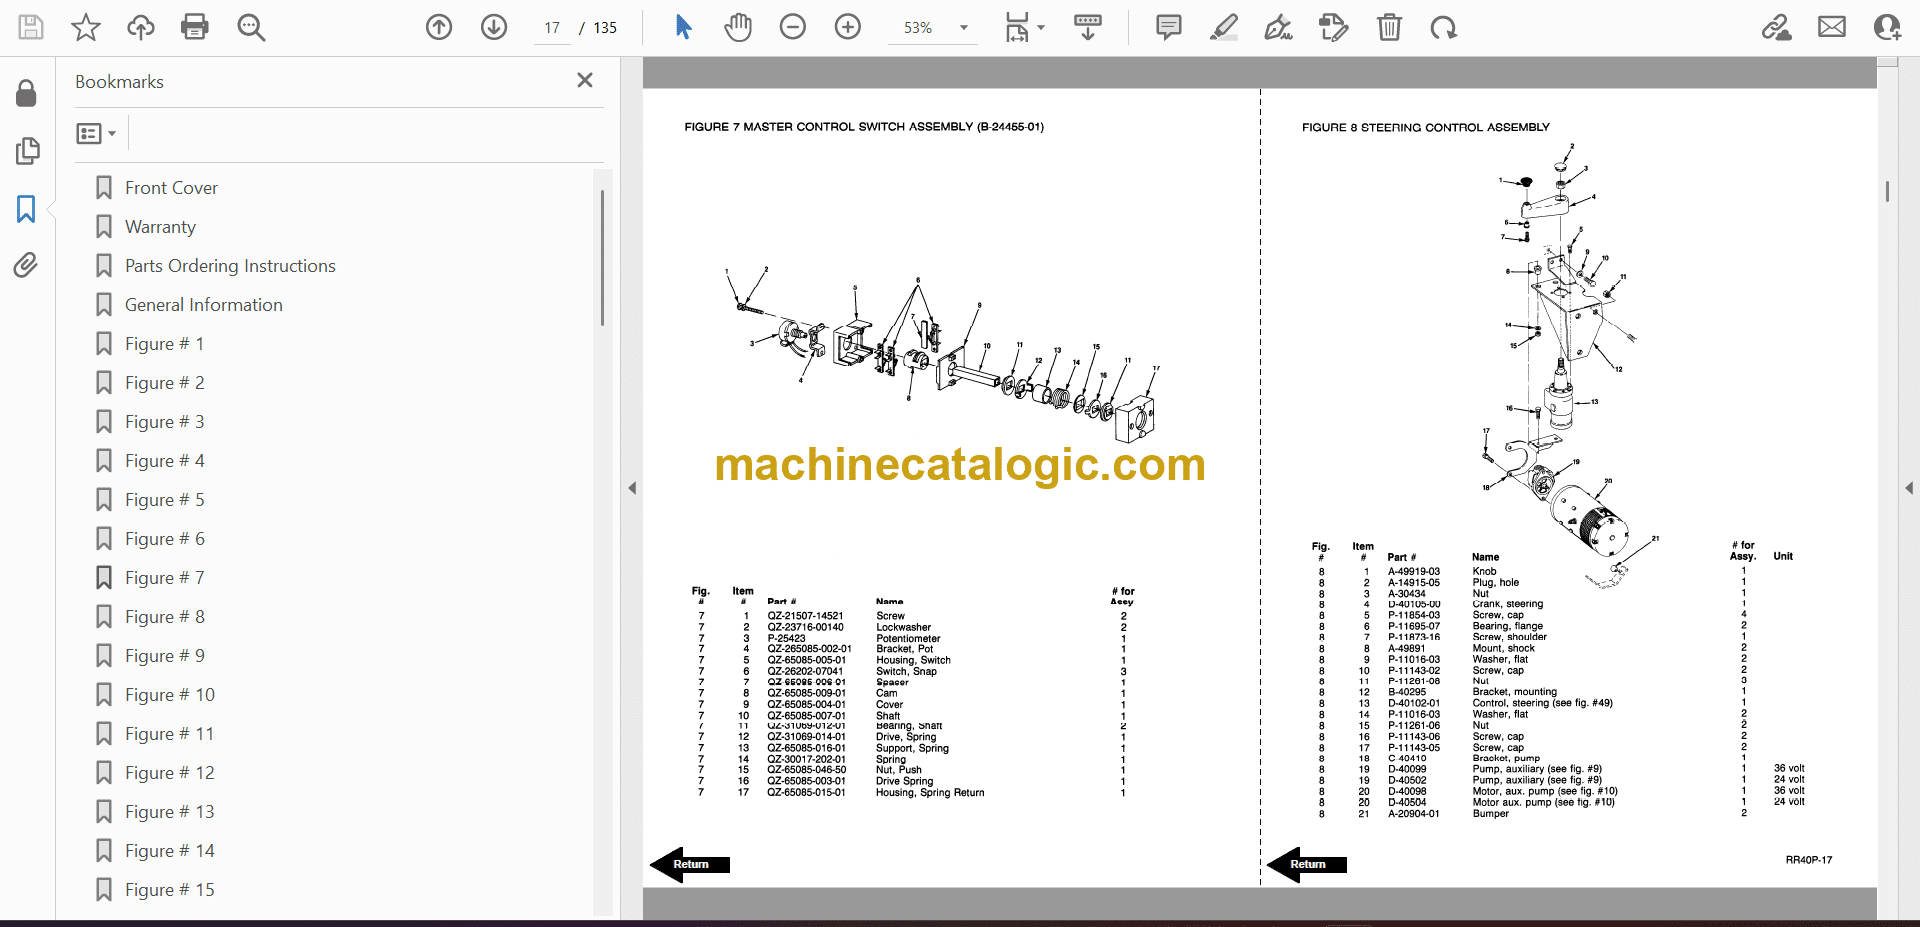Screen dimensions: 1920x927
Task: Open Parts Ordering Instructions bookmark
Action: tap(230, 266)
